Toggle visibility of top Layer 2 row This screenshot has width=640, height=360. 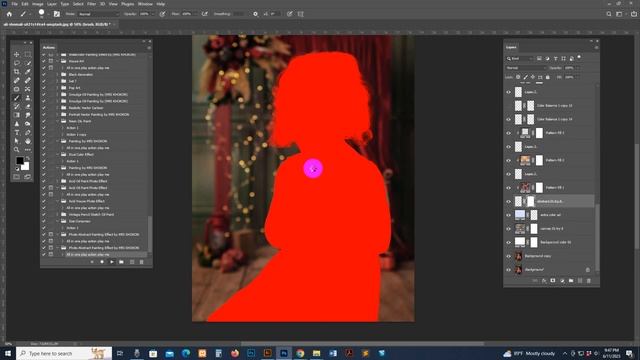click(x=509, y=92)
